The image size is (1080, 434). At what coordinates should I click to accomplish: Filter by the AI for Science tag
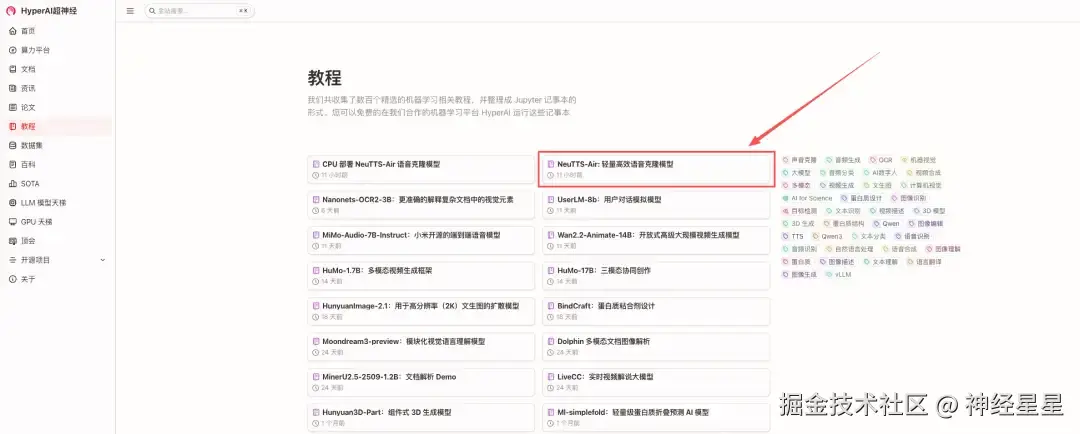(x=807, y=198)
